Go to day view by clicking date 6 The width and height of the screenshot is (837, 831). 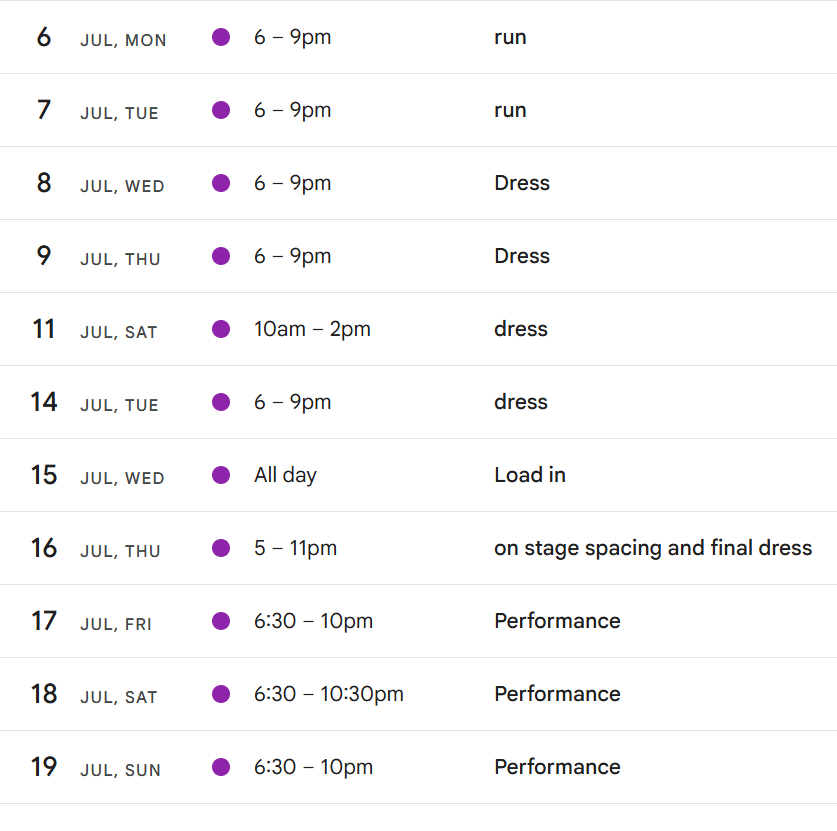tap(44, 37)
